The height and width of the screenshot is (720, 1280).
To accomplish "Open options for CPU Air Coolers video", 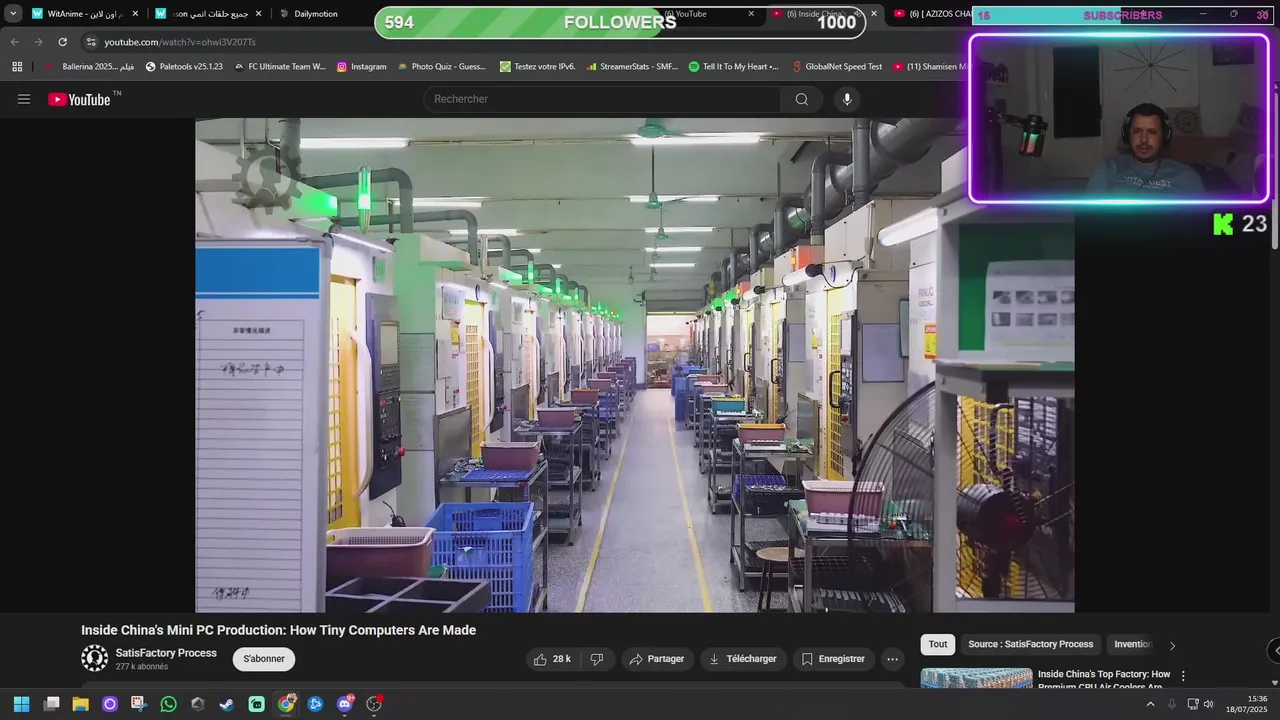I will (x=1183, y=676).
